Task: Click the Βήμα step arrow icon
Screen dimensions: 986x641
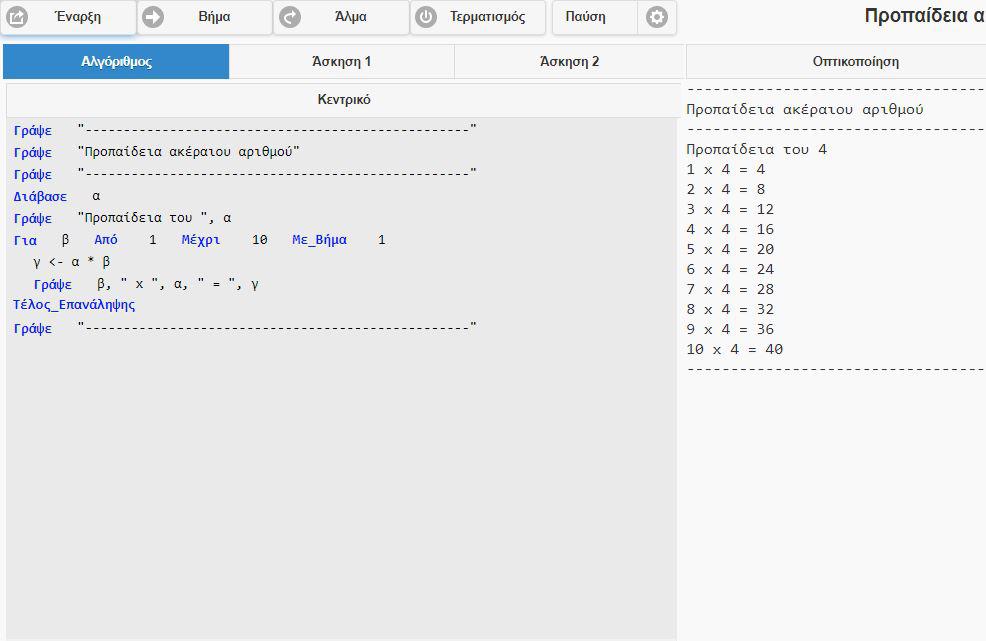Action: coord(153,17)
